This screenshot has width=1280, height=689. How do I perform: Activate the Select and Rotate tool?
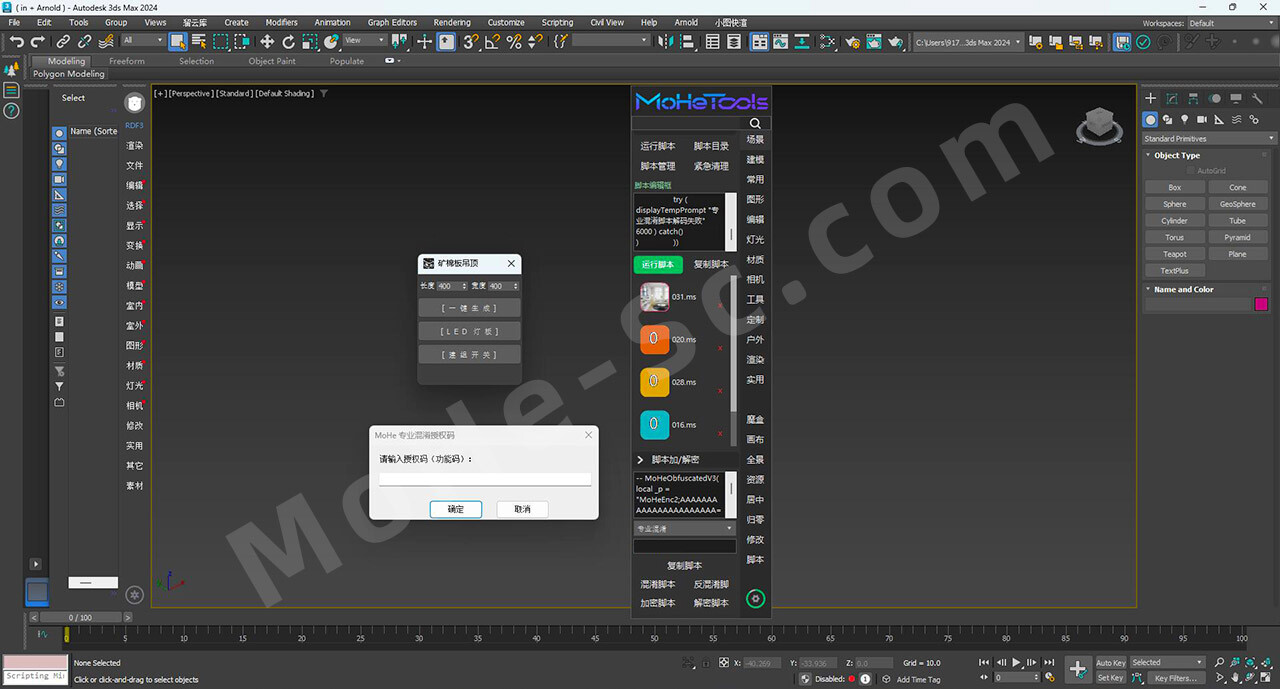pyautogui.click(x=288, y=42)
